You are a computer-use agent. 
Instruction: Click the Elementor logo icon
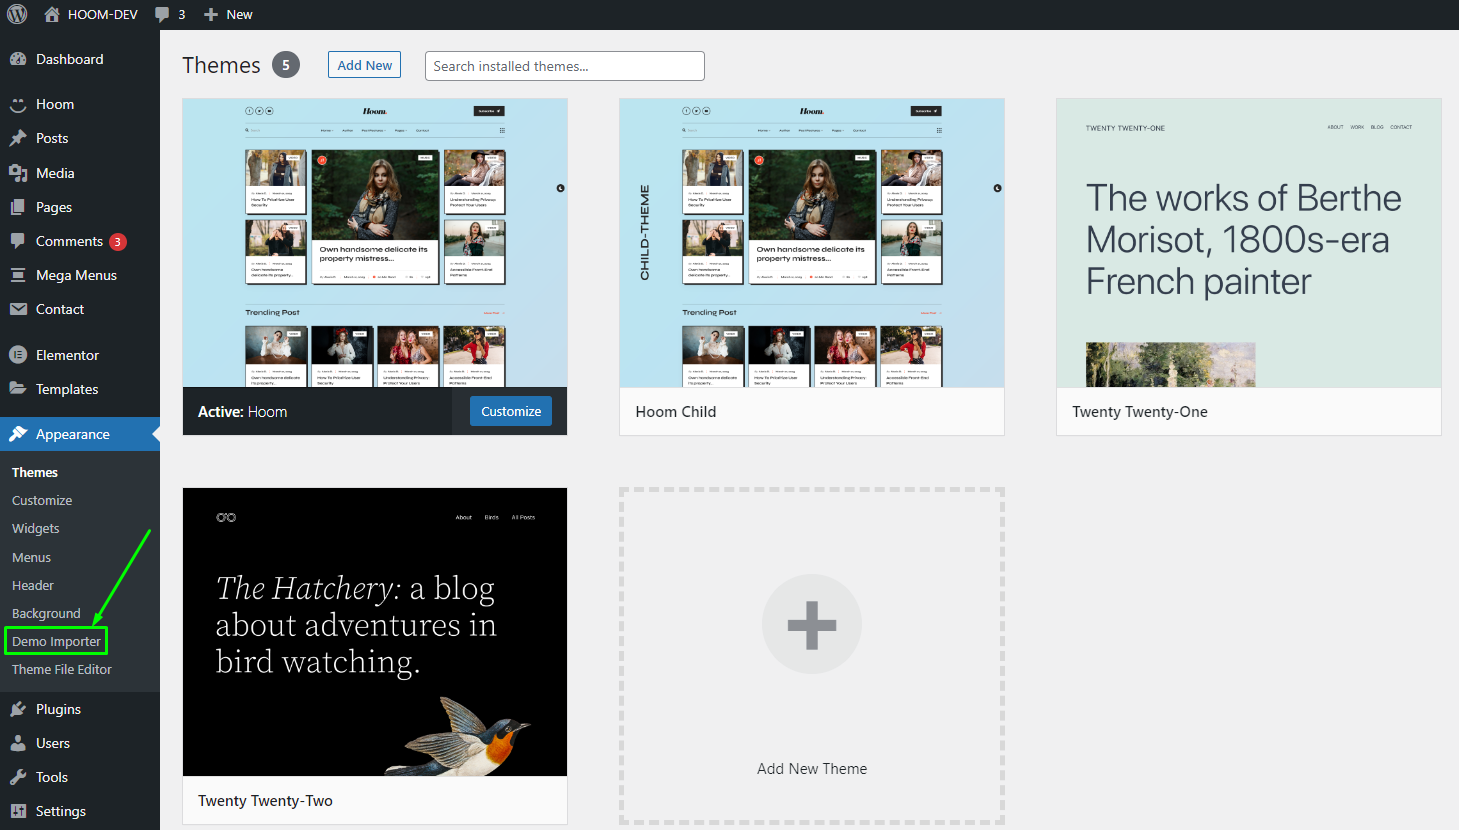tap(18, 355)
